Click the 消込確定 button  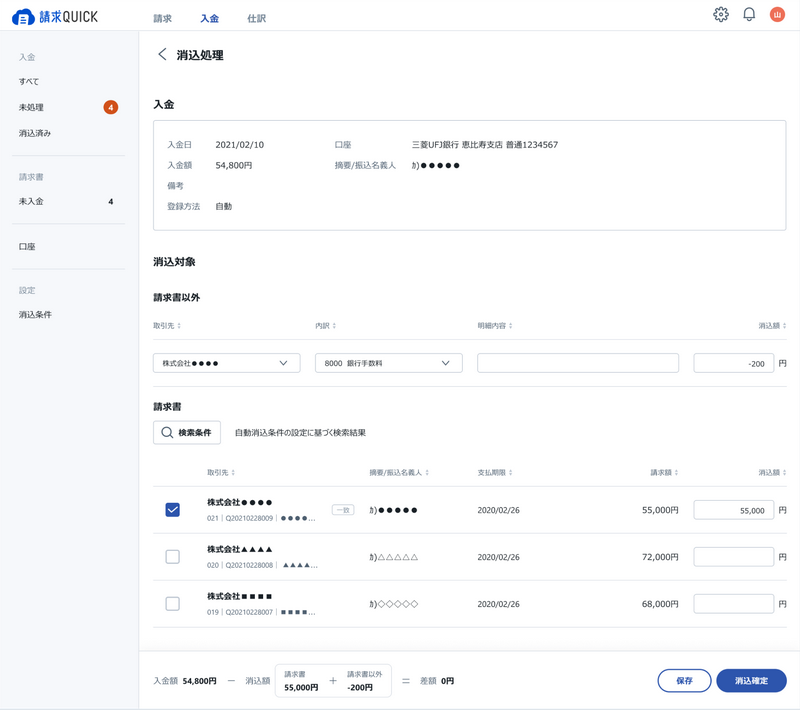pos(751,681)
